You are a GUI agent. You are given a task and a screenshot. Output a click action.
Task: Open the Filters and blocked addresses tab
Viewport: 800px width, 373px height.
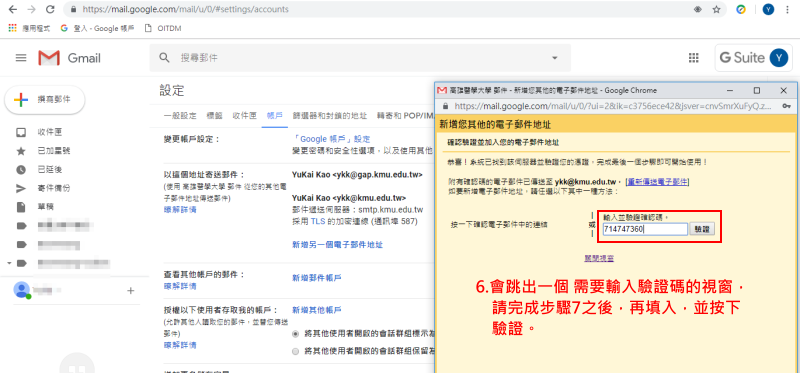click(330, 116)
